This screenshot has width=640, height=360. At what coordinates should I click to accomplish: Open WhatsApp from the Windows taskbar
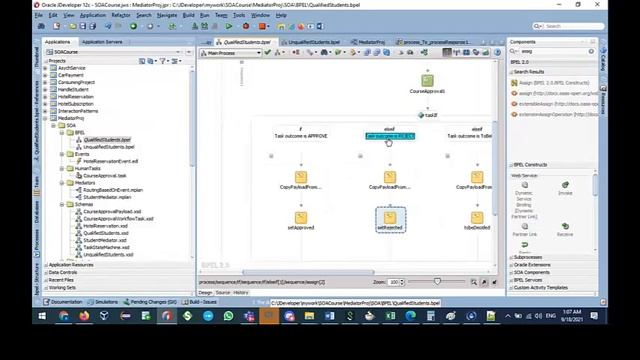pyautogui.click(x=228, y=316)
